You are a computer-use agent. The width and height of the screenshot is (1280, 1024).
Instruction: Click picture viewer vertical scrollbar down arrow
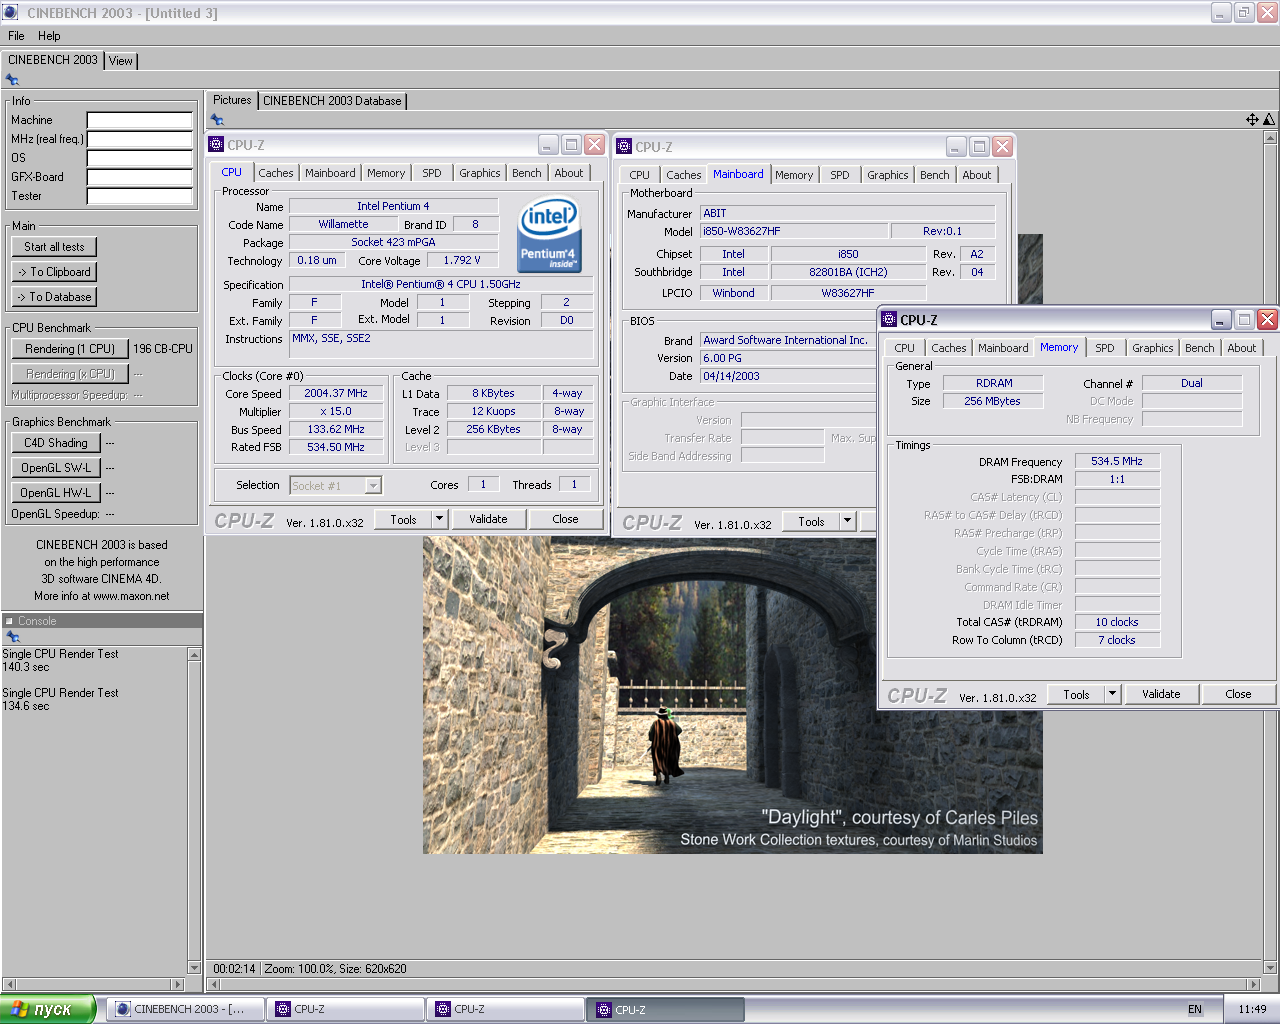coord(1271,968)
